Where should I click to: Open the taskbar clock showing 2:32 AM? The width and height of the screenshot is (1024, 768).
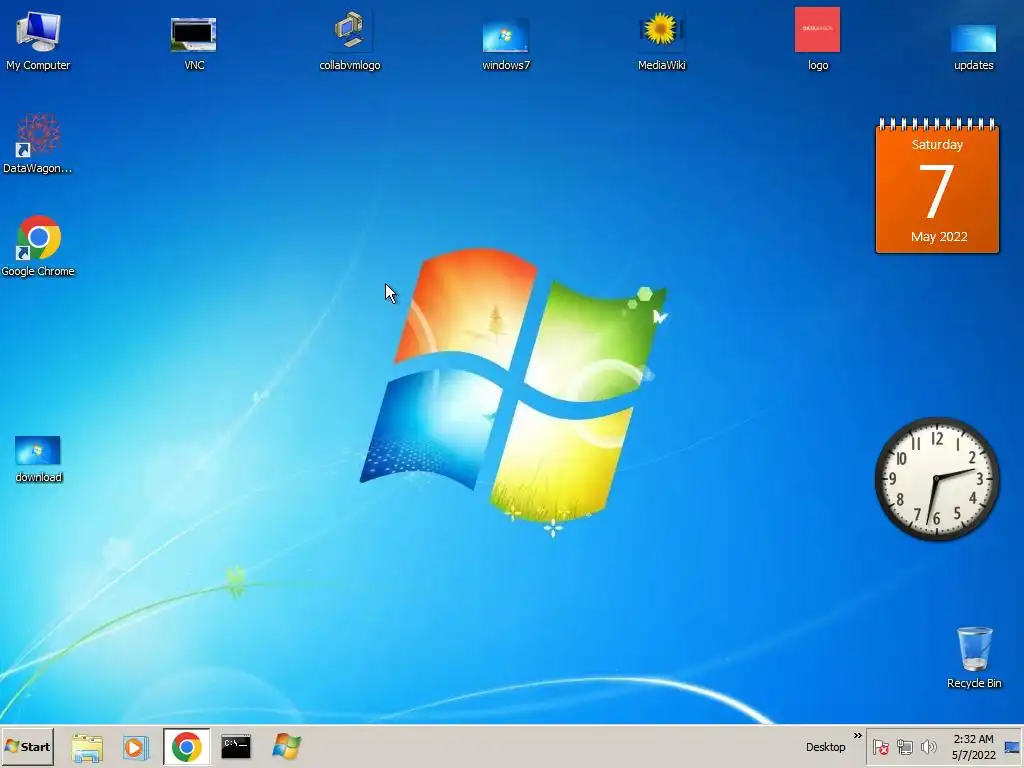coord(973,747)
